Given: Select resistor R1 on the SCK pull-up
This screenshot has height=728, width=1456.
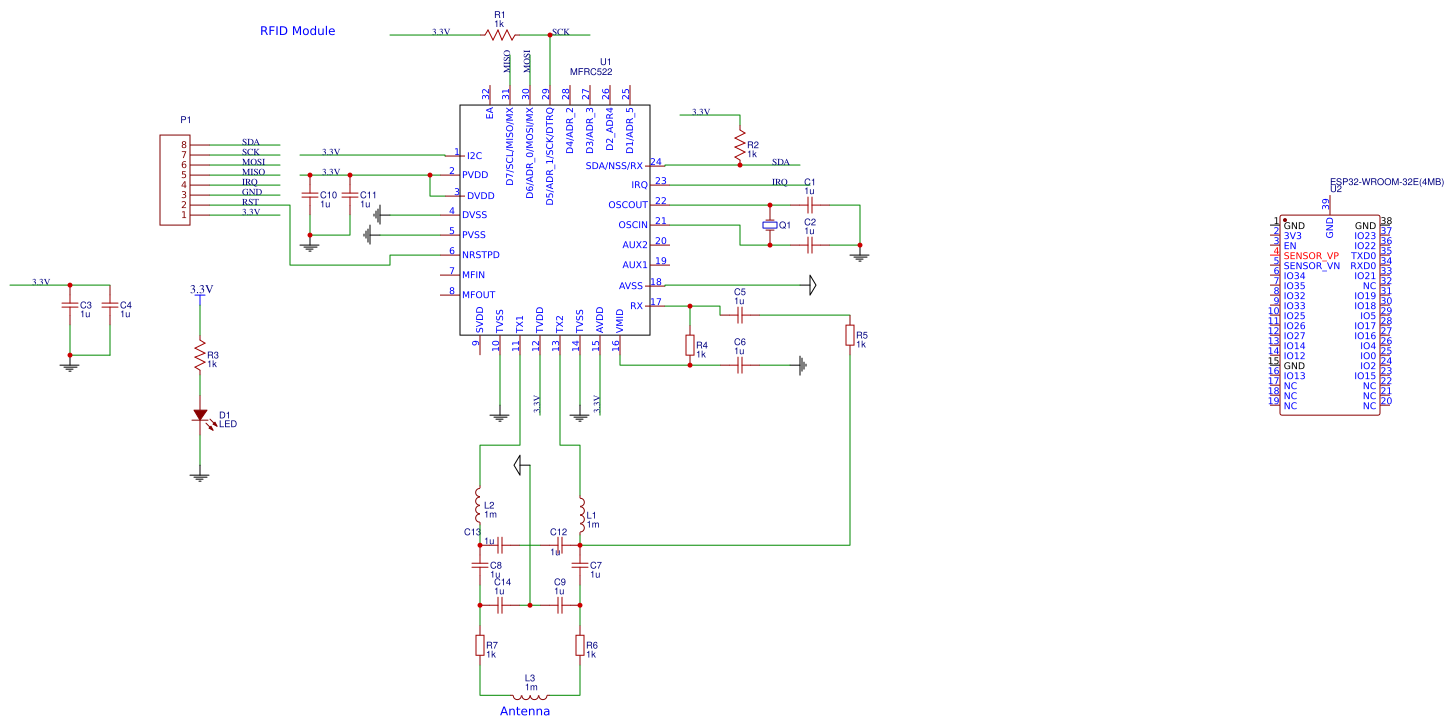Looking at the screenshot, I should pyautogui.click(x=500, y=35).
